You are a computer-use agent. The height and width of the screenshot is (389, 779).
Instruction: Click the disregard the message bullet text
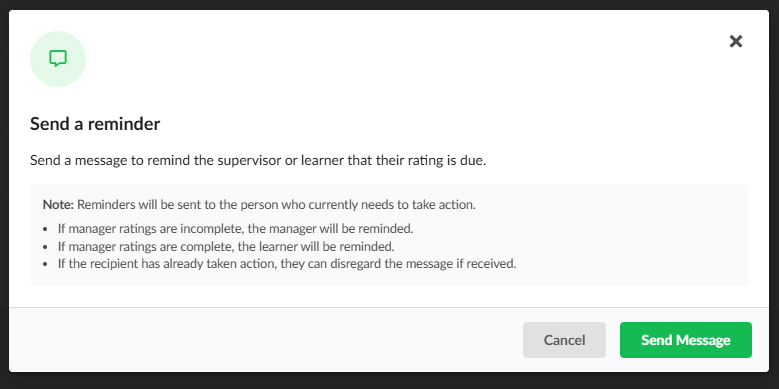pyautogui.click(x=287, y=264)
